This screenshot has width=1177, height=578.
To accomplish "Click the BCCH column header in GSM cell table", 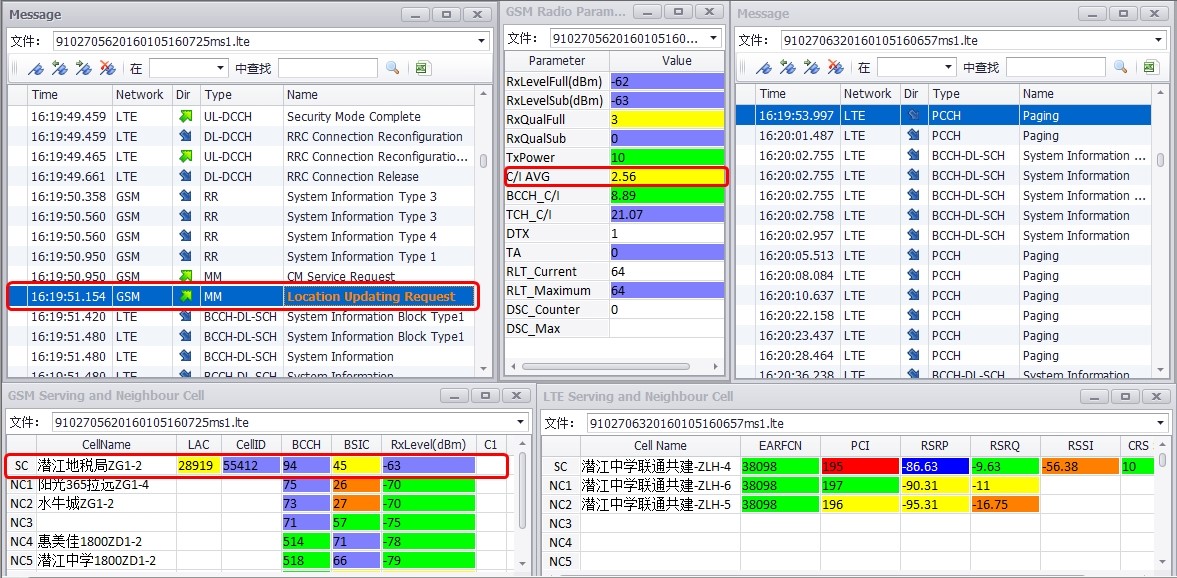I will pos(306,444).
